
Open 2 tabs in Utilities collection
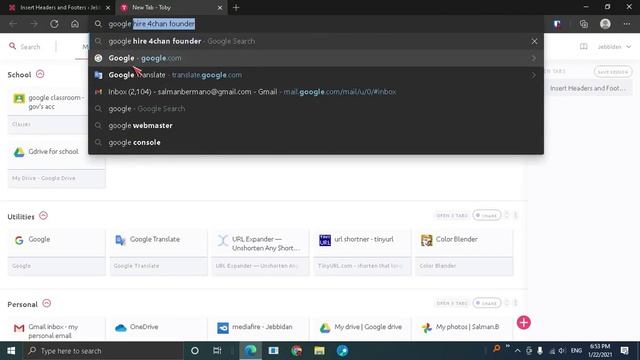(x=452, y=216)
